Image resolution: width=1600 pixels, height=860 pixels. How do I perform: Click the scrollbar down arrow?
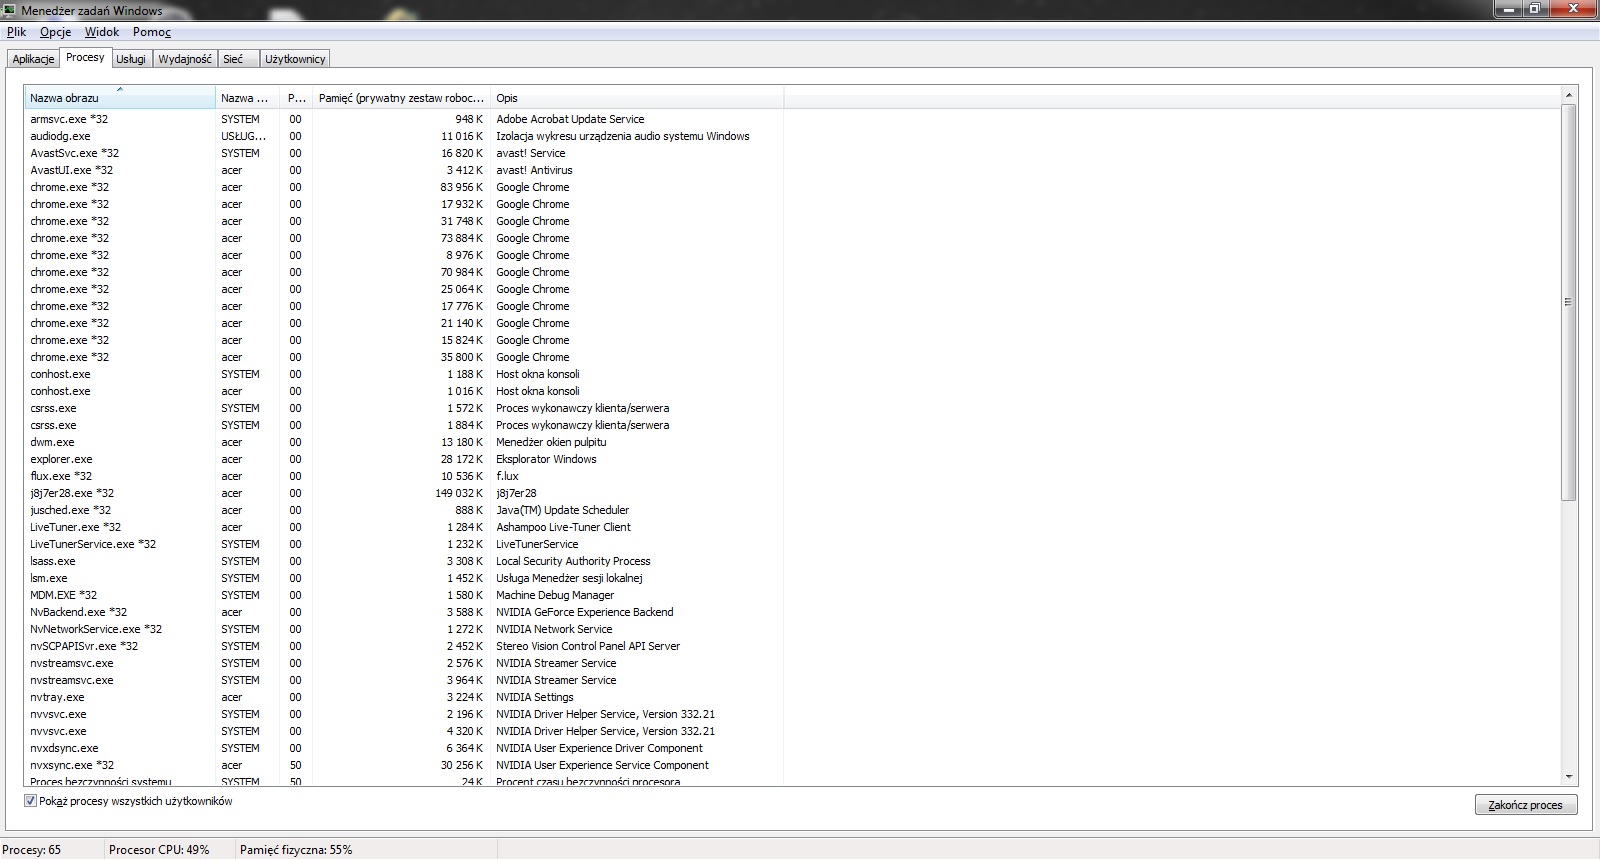tap(1568, 776)
